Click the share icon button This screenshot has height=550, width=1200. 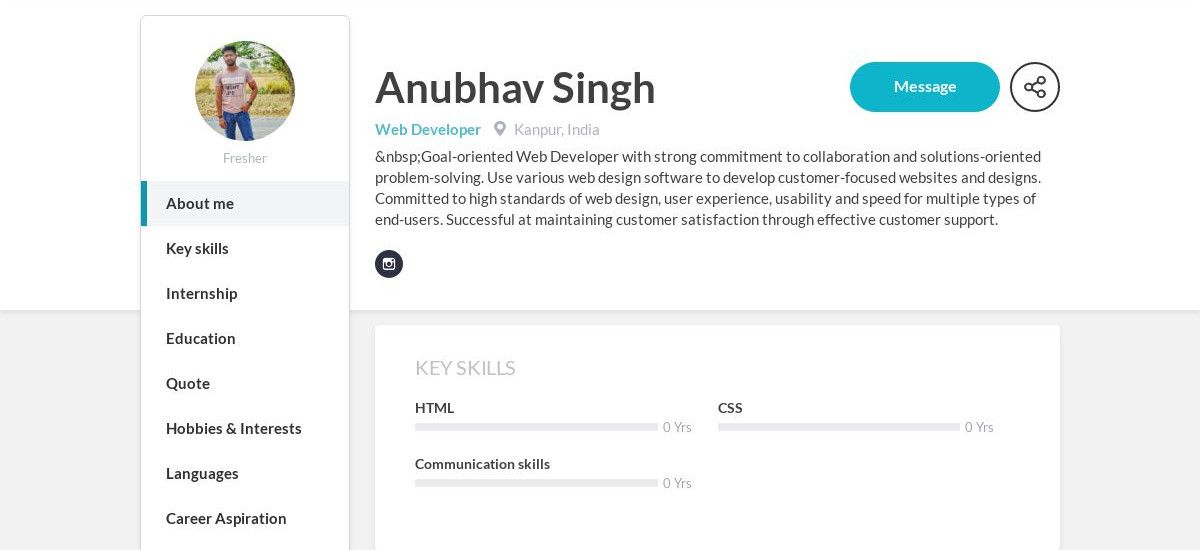1034,87
